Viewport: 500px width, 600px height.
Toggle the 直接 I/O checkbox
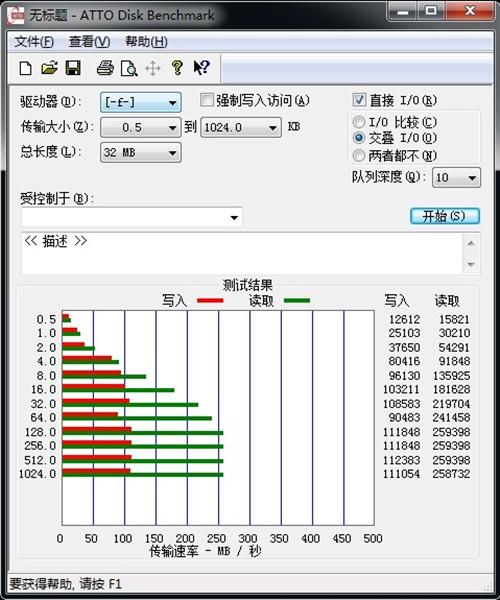pos(359,100)
